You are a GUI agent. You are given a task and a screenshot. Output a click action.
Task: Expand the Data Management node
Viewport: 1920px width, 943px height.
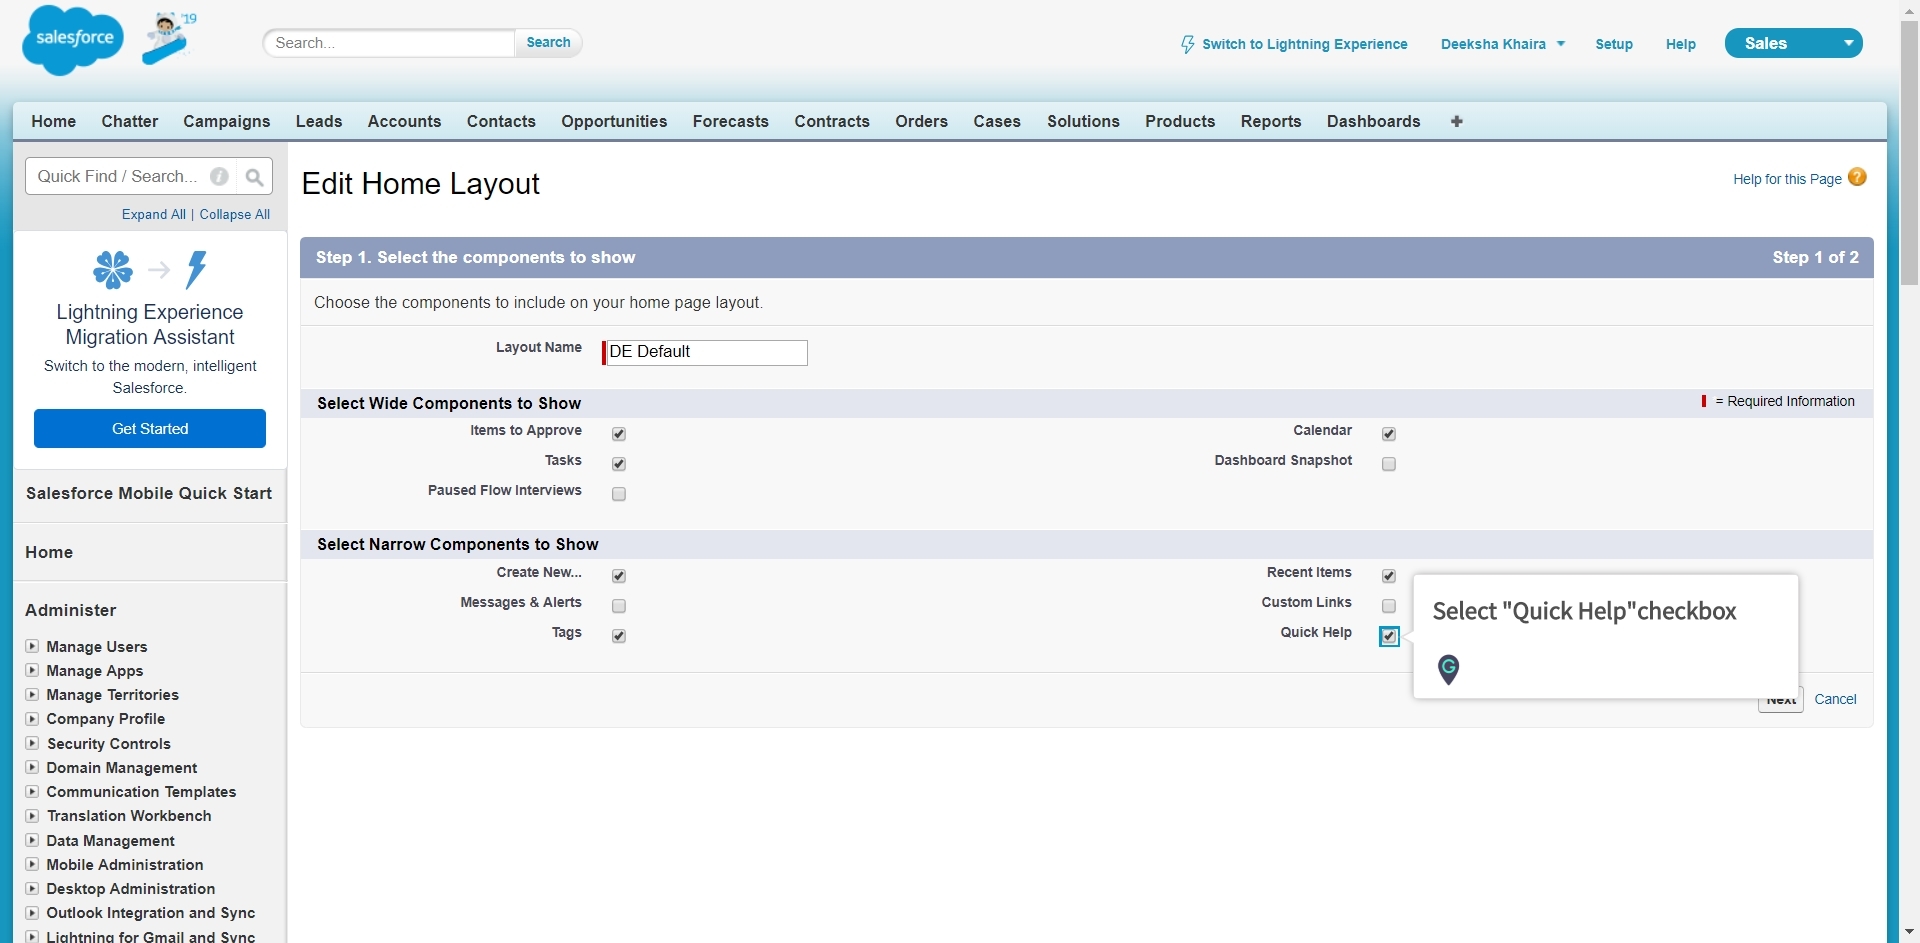pos(32,840)
